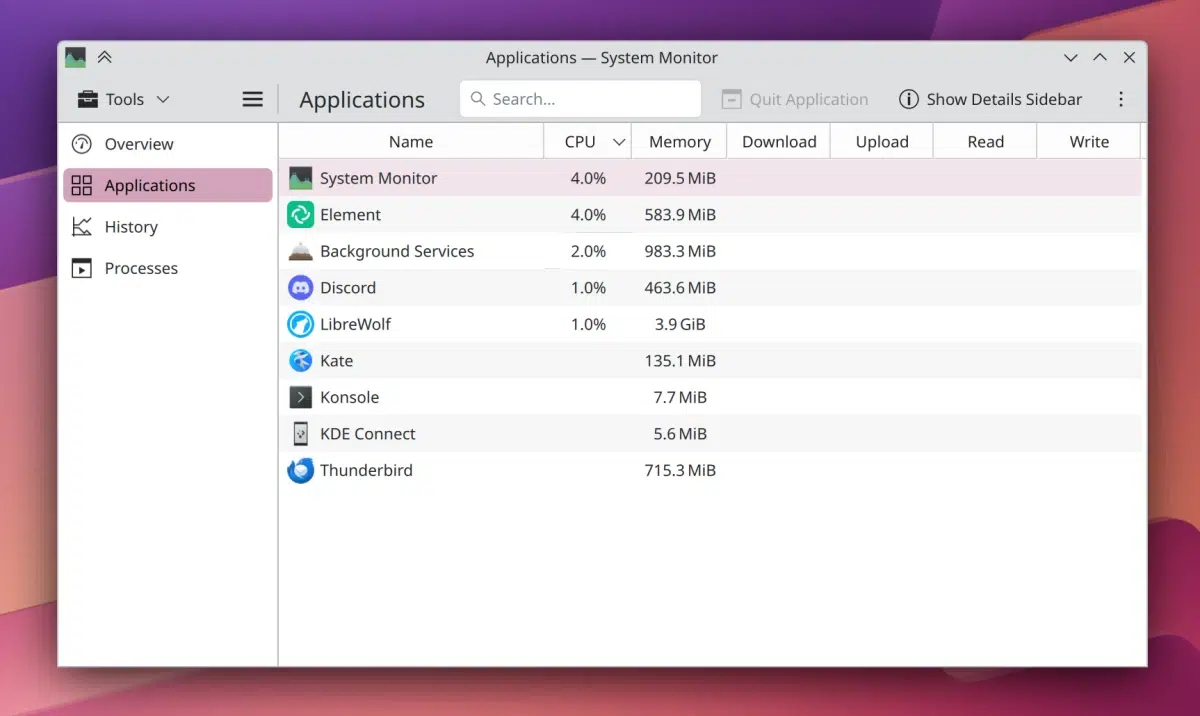
Task: Click the Kate editor icon
Action: (300, 360)
